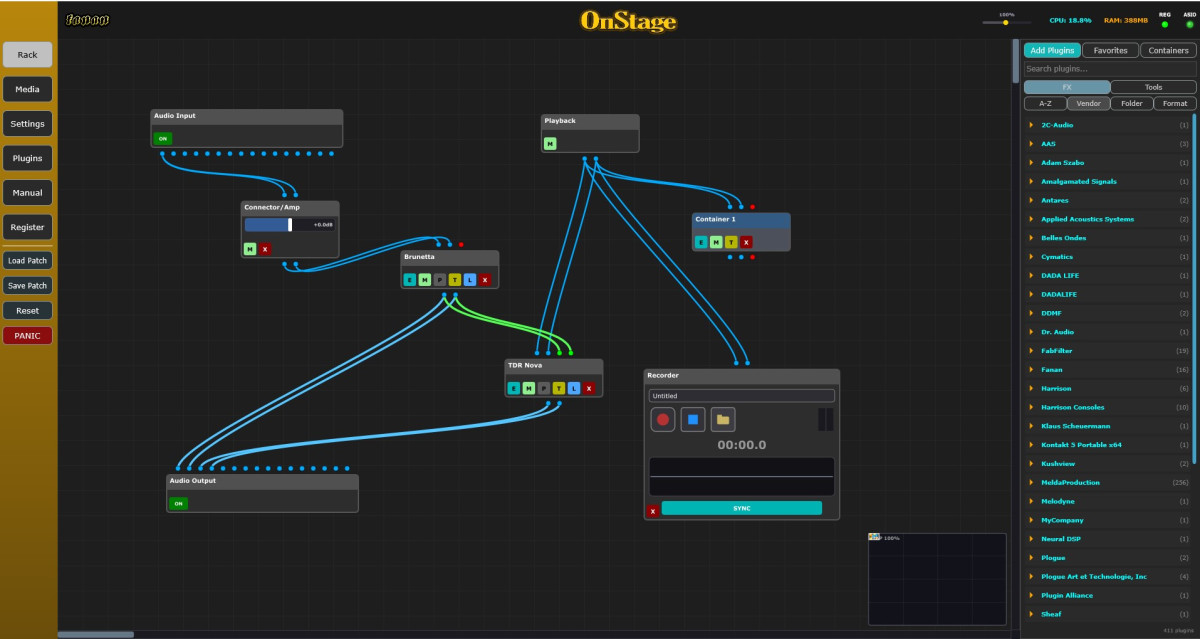Toggle the Audio Output ON switch
This screenshot has width=1200, height=639.
tap(178, 503)
